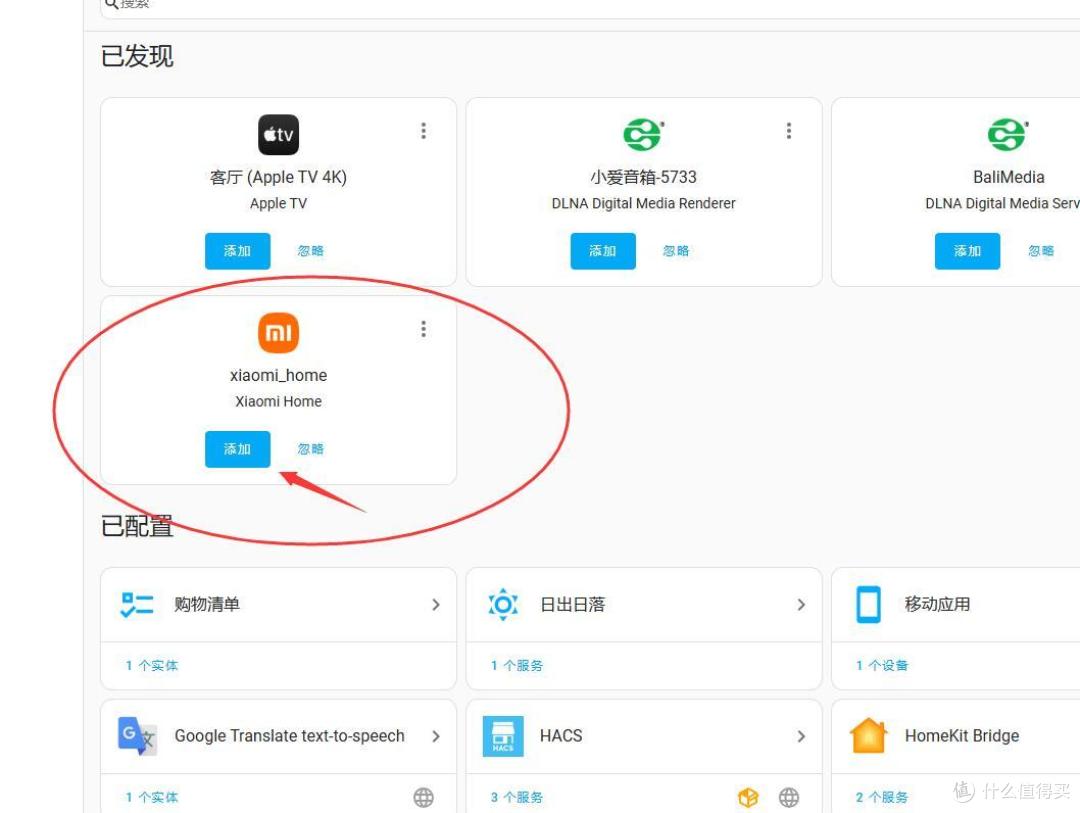Click the HomeKit Bridge house icon
This screenshot has width=1080, height=813.
(x=868, y=736)
